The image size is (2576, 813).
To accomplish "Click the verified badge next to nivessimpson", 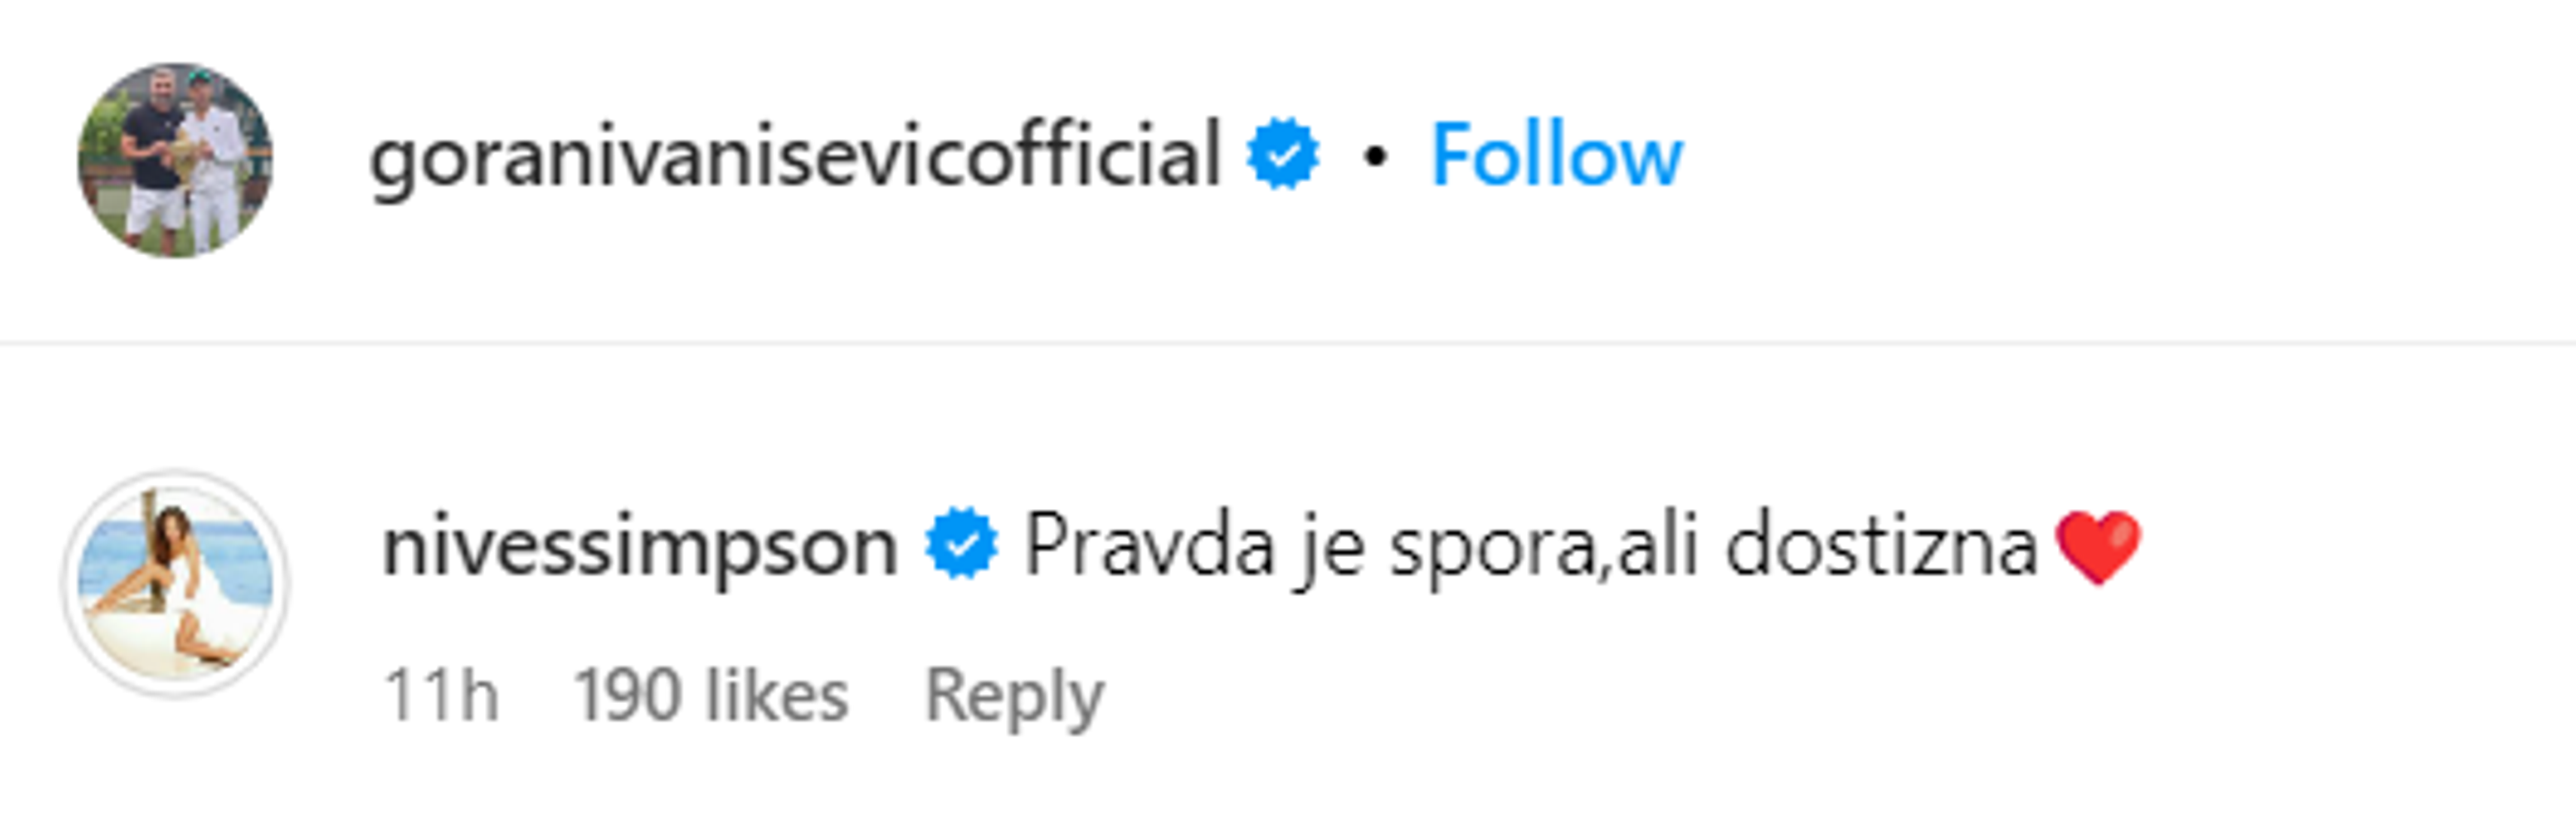I will (961, 545).
